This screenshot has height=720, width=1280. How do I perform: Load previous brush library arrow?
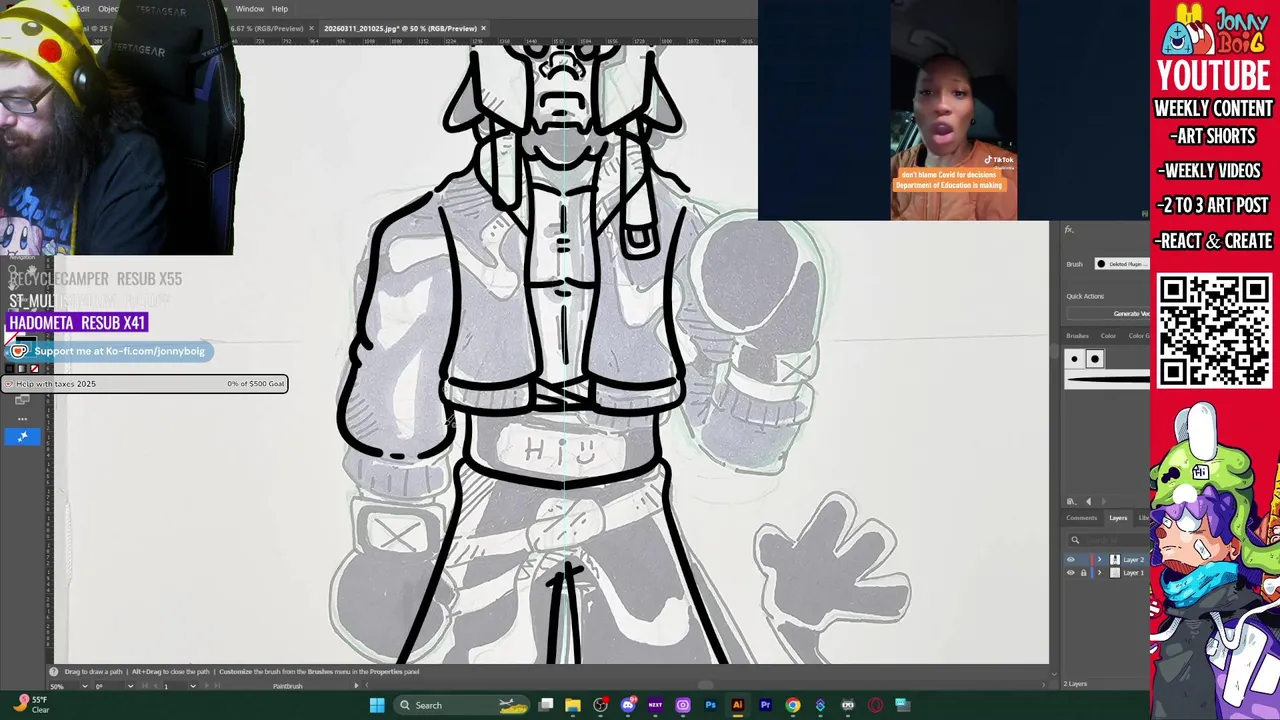(x=1089, y=502)
